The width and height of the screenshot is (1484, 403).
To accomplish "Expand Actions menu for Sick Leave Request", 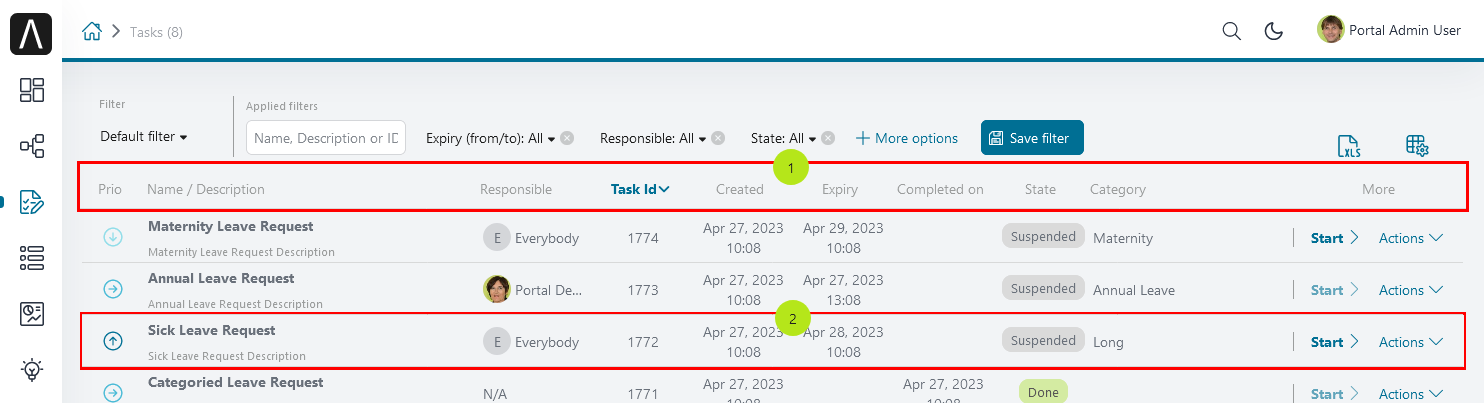I will [x=1410, y=342].
